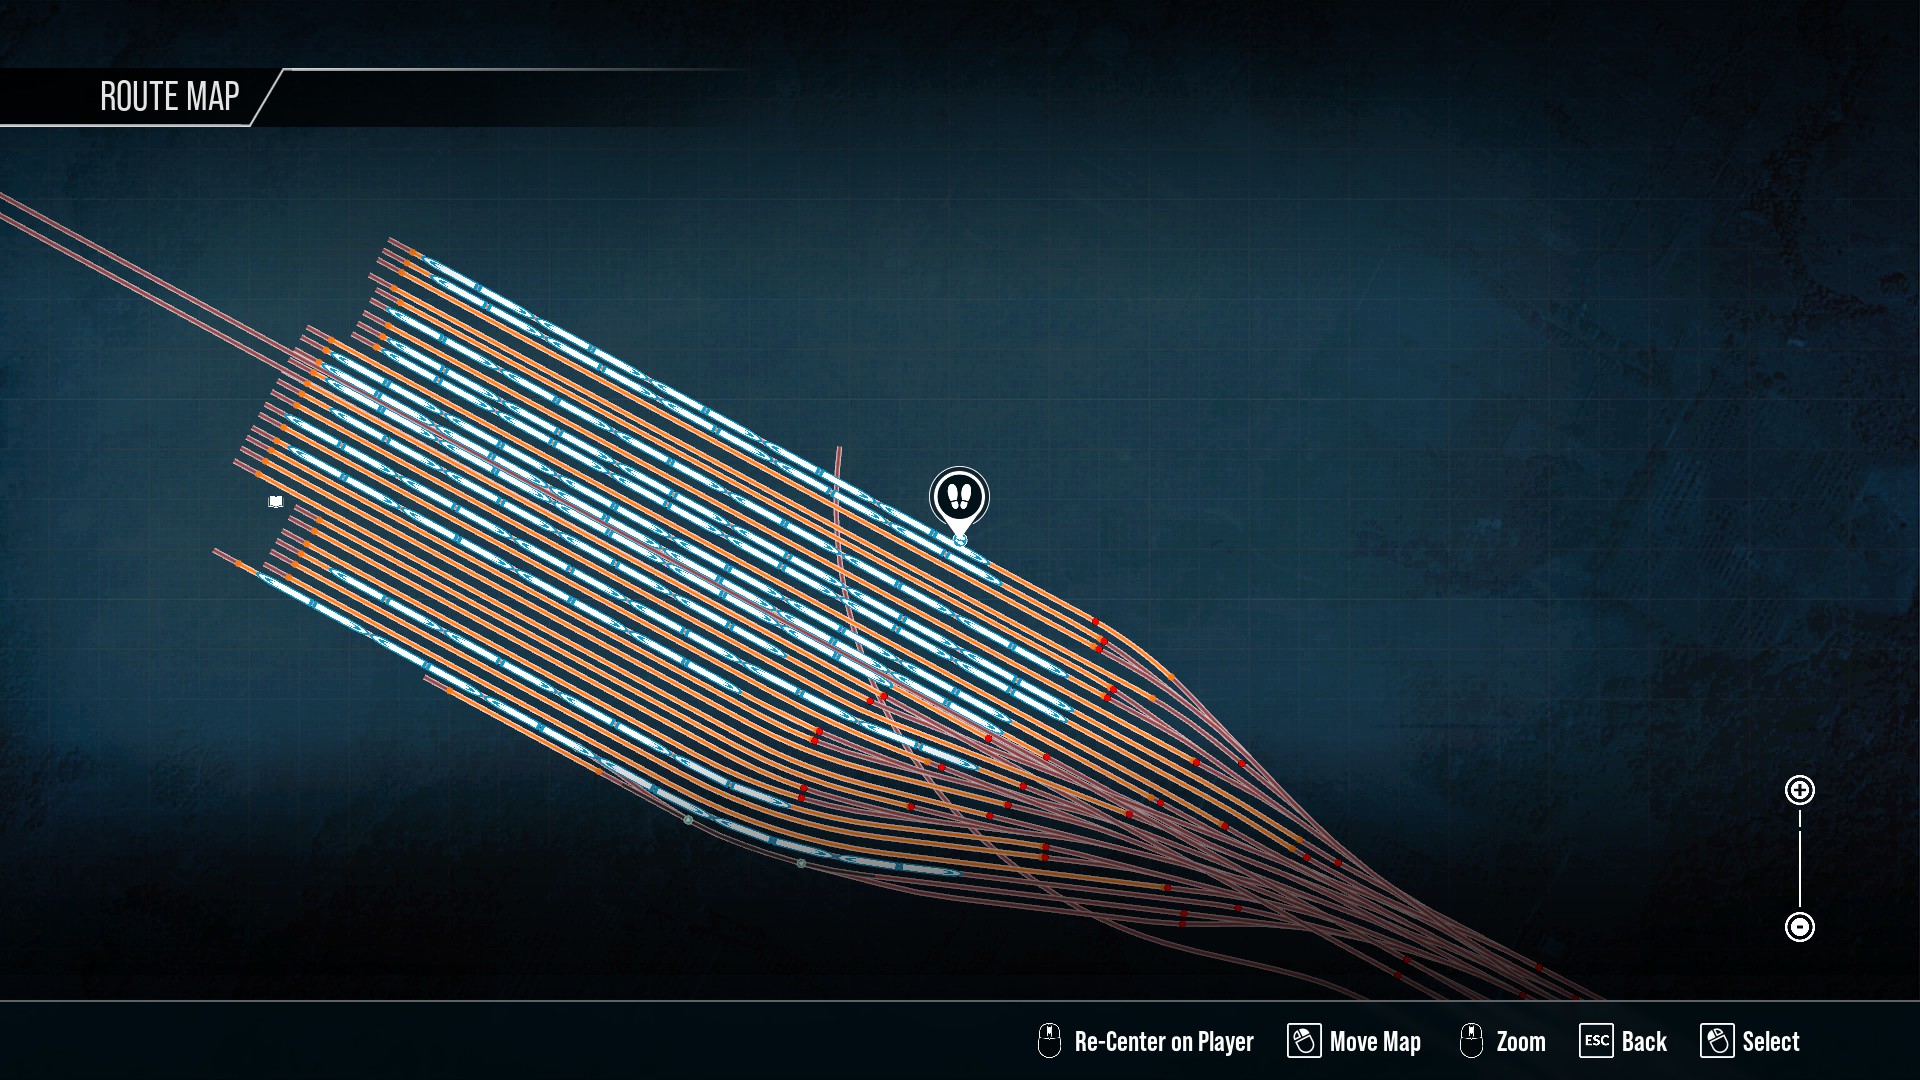This screenshot has width=1920, height=1080.
Task: Click the Re-Center on Player label
Action: coord(1164,1042)
